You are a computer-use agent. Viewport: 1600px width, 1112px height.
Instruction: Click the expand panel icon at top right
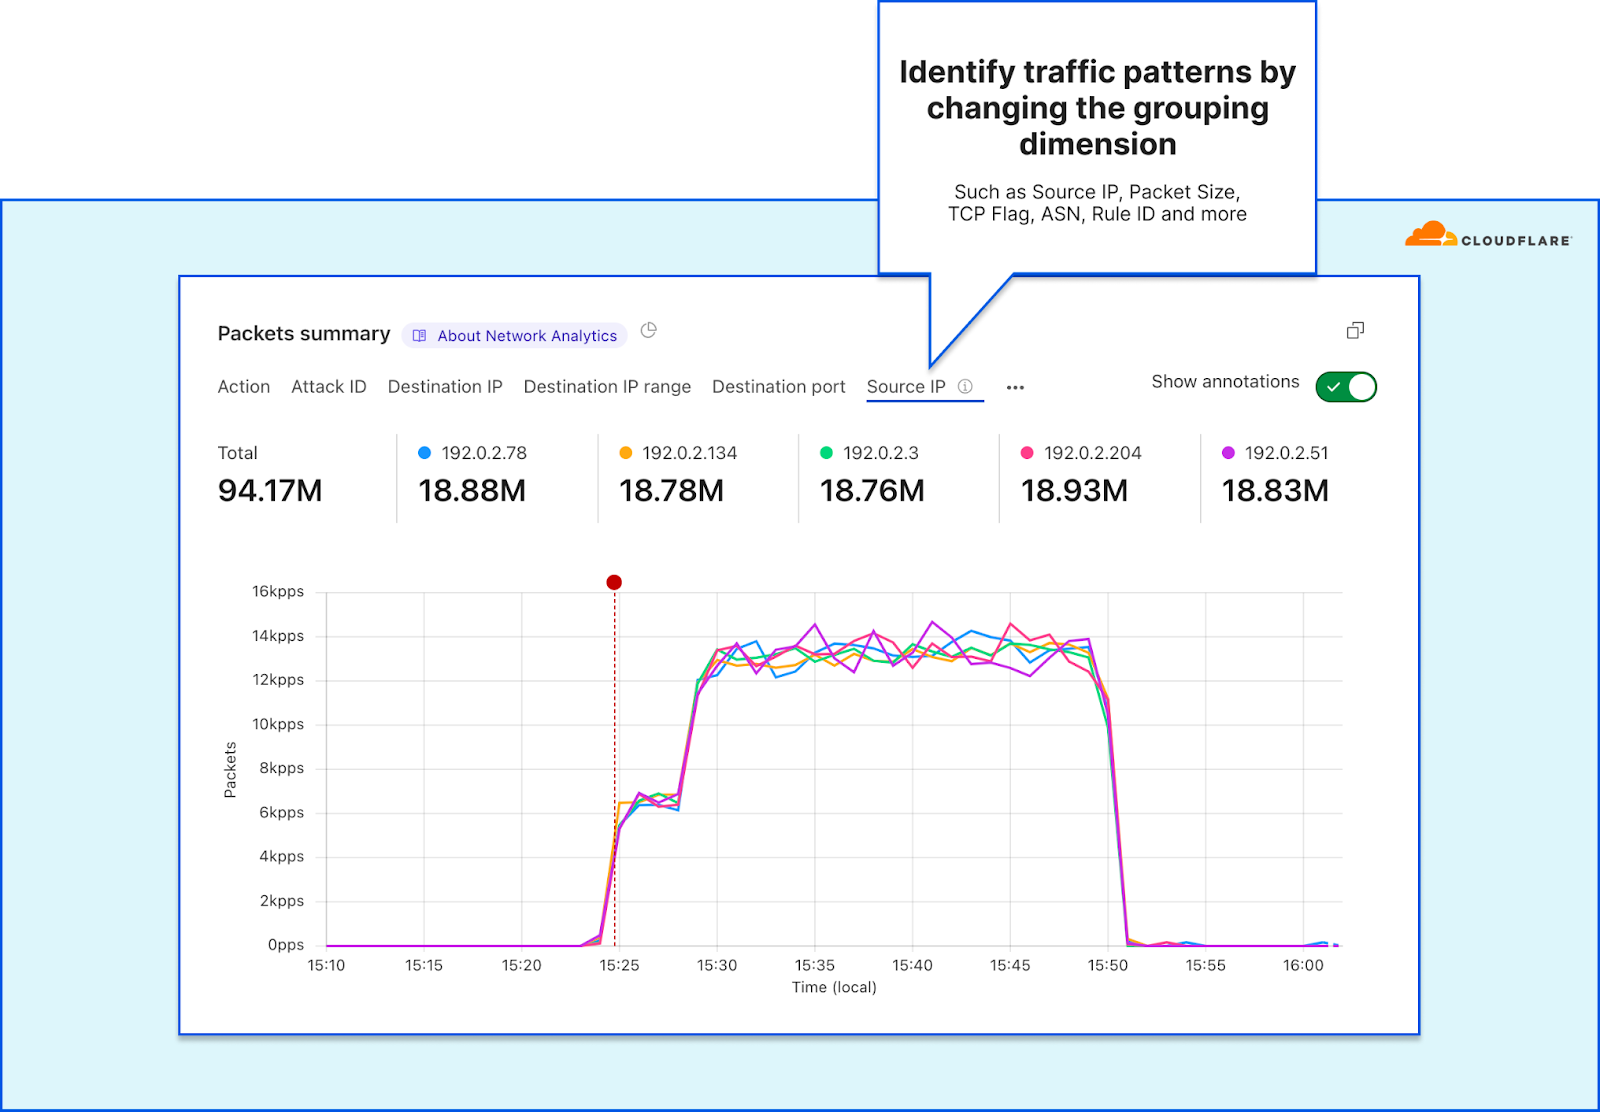coord(1355,330)
